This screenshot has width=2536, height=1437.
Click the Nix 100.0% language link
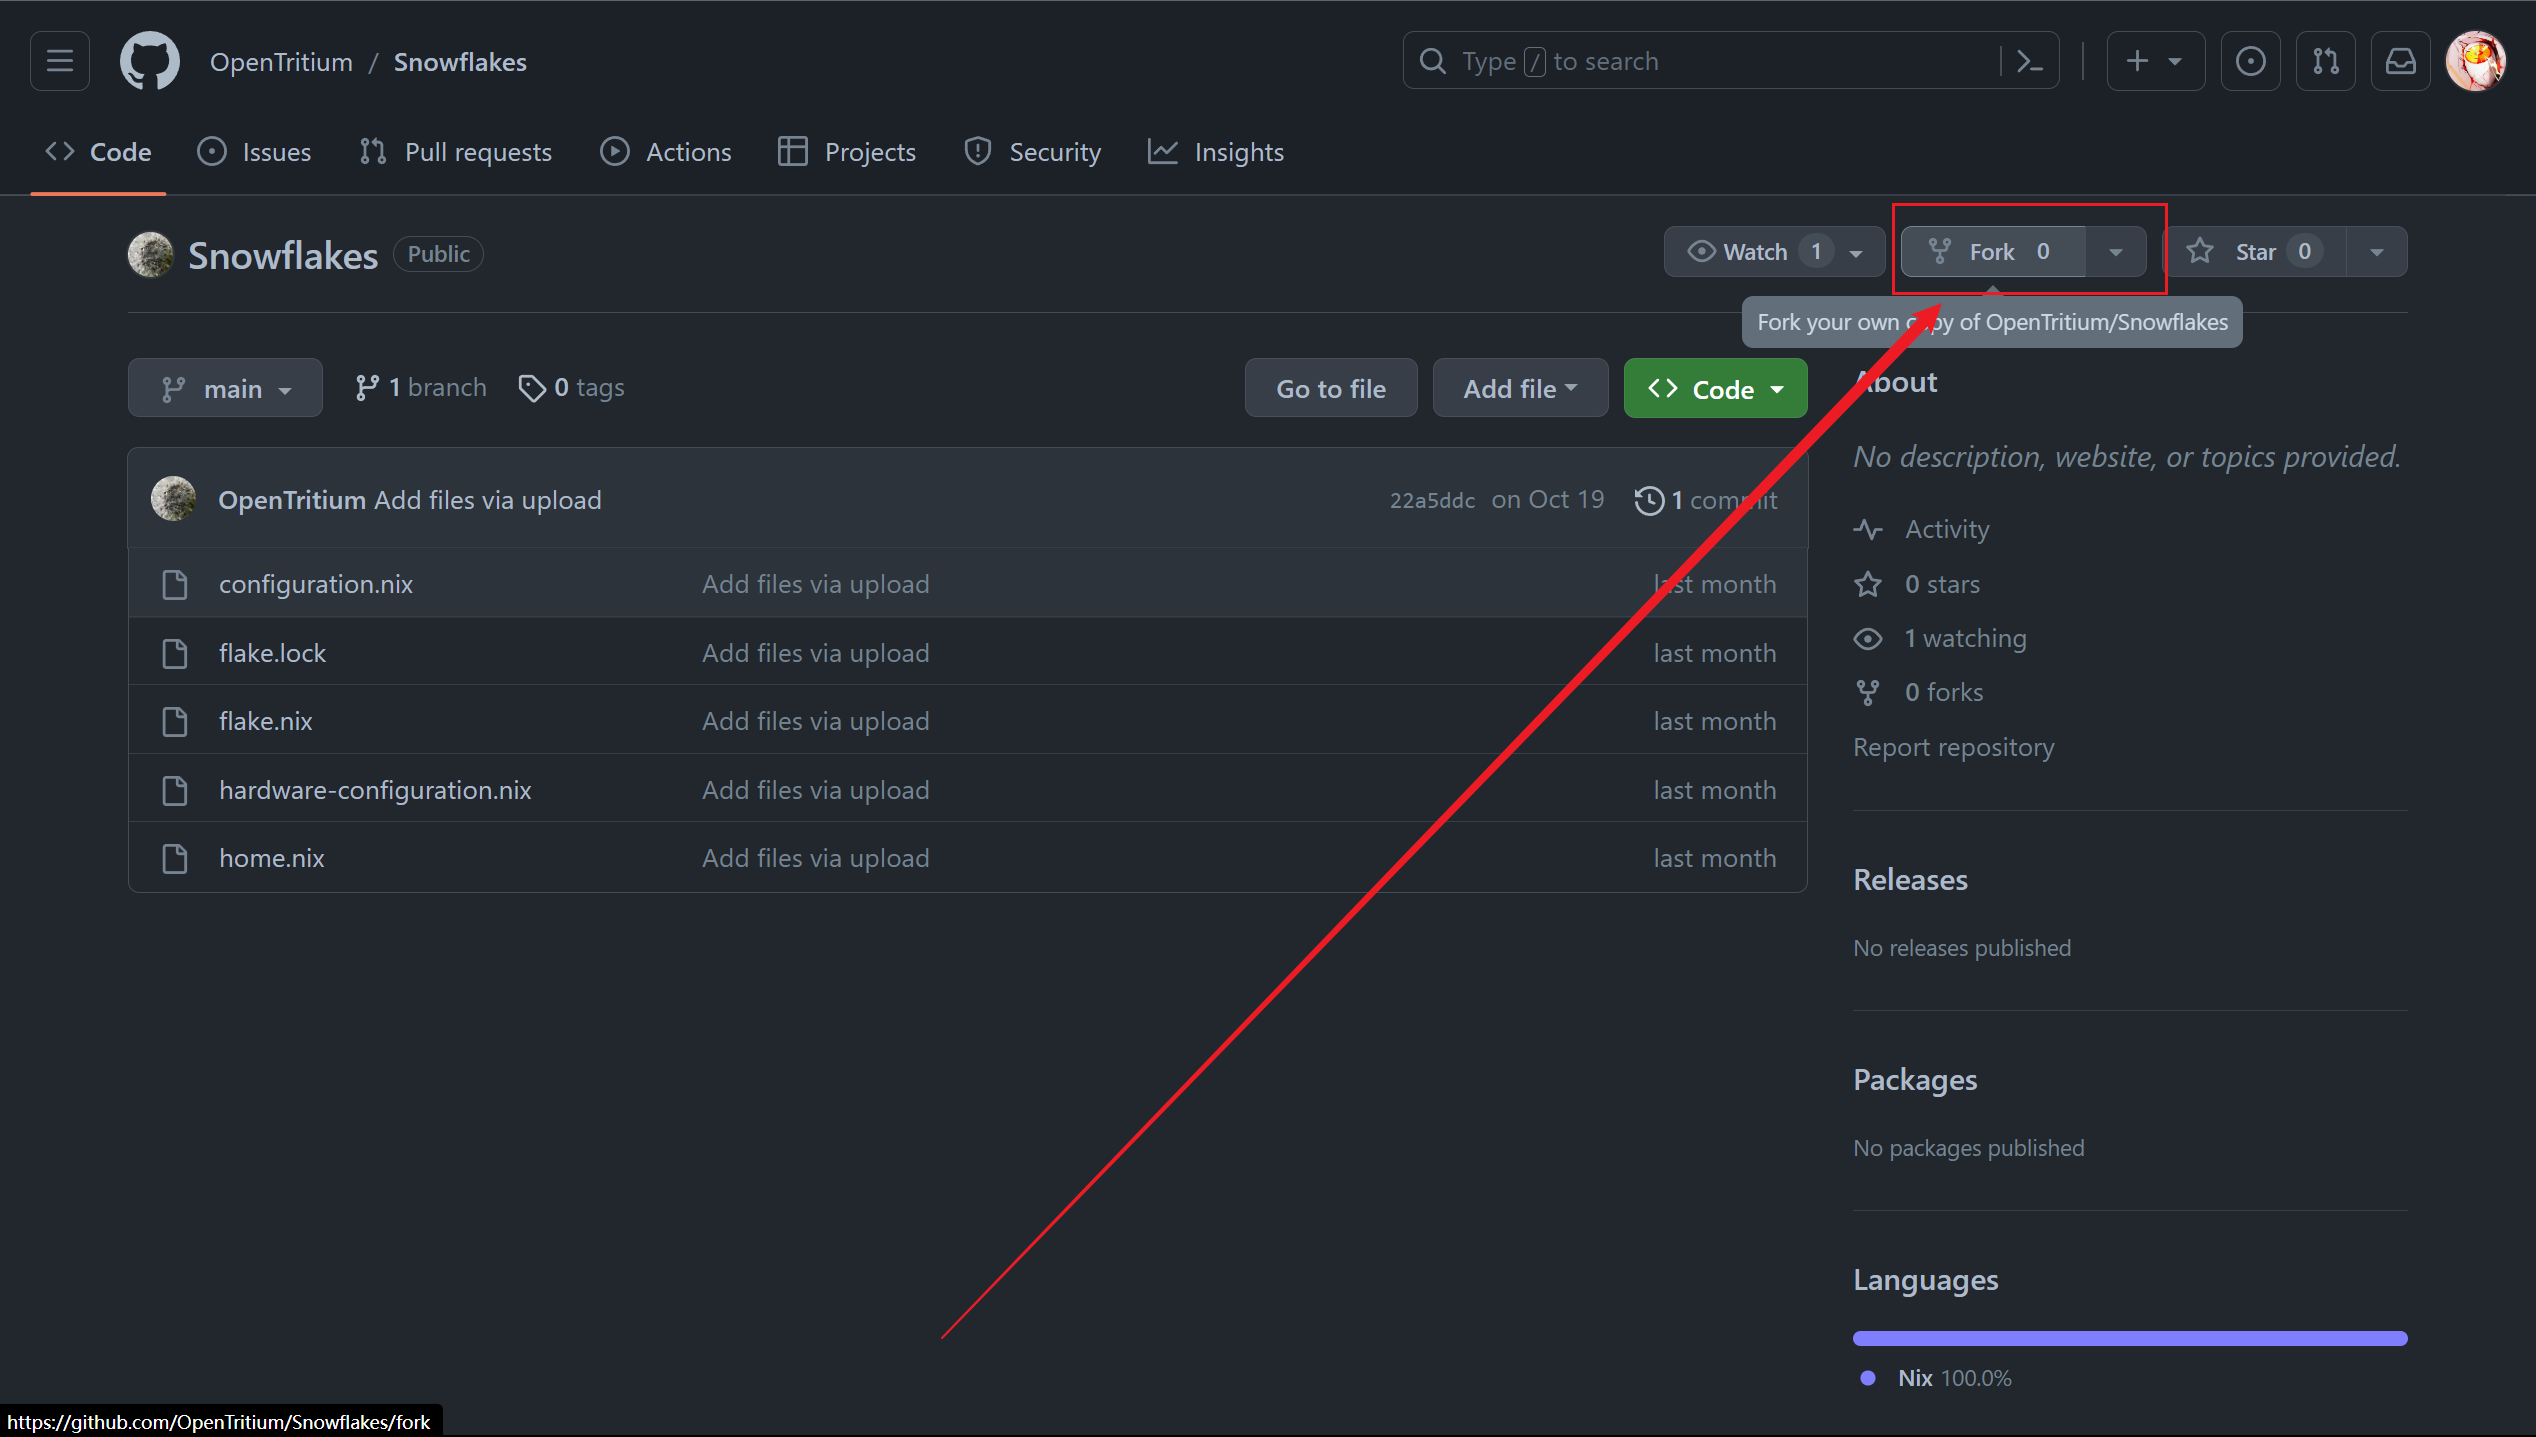(1954, 1378)
